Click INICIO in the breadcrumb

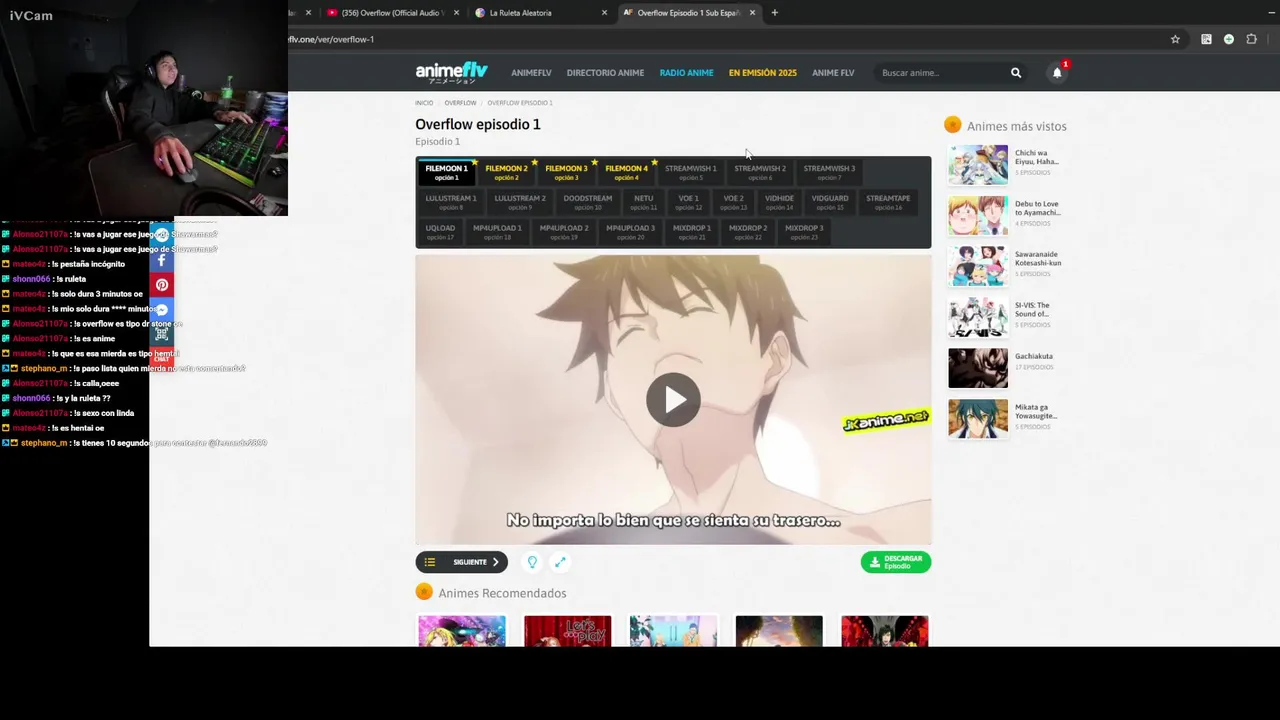[x=424, y=103]
